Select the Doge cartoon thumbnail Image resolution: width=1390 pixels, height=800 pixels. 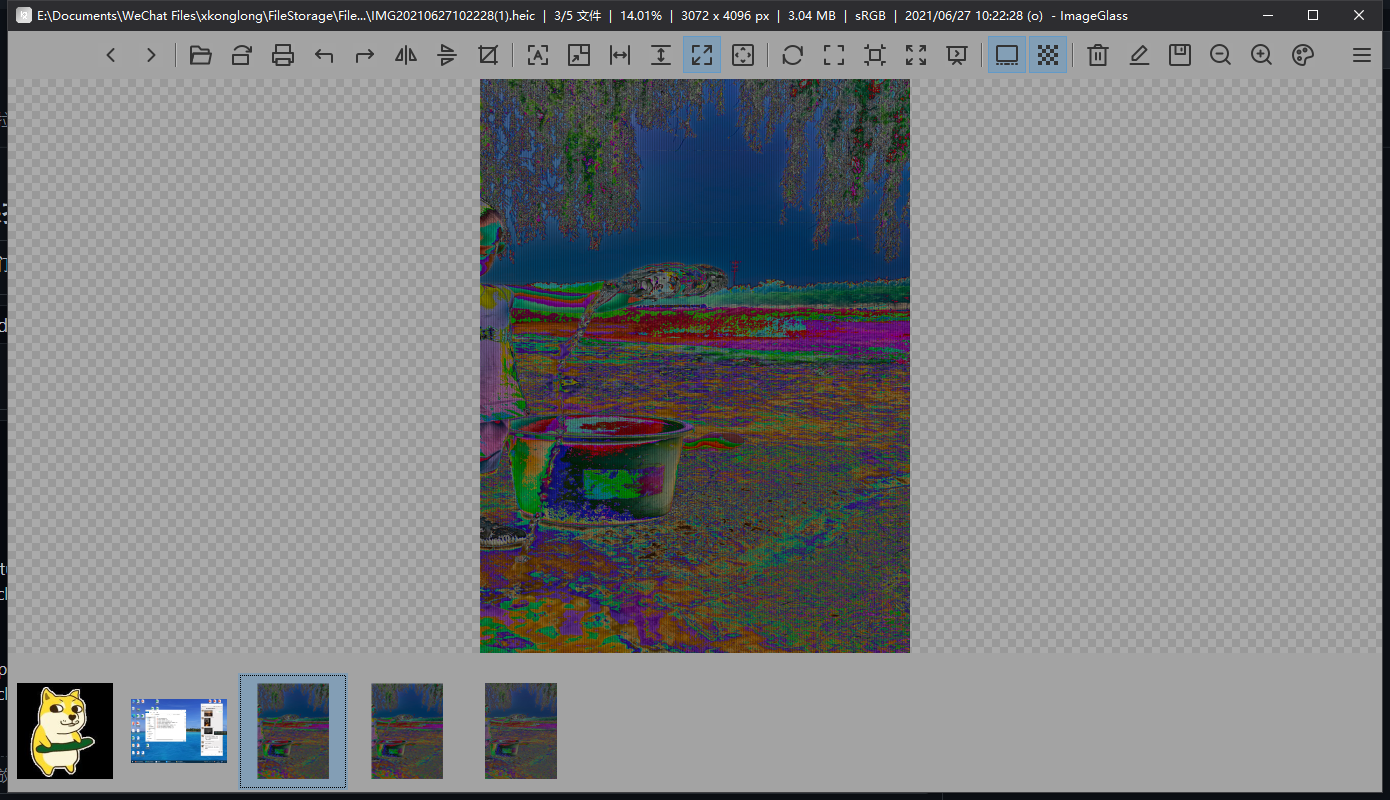pyautogui.click(x=65, y=731)
